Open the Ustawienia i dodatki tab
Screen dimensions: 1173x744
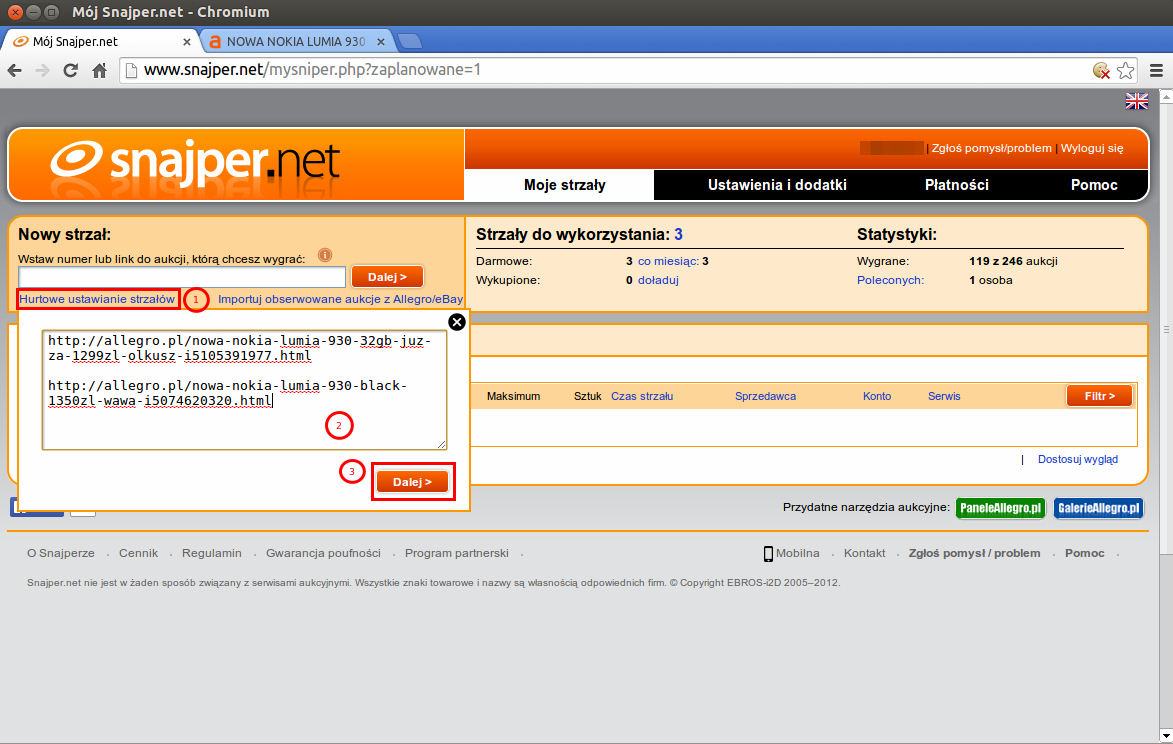click(777, 185)
